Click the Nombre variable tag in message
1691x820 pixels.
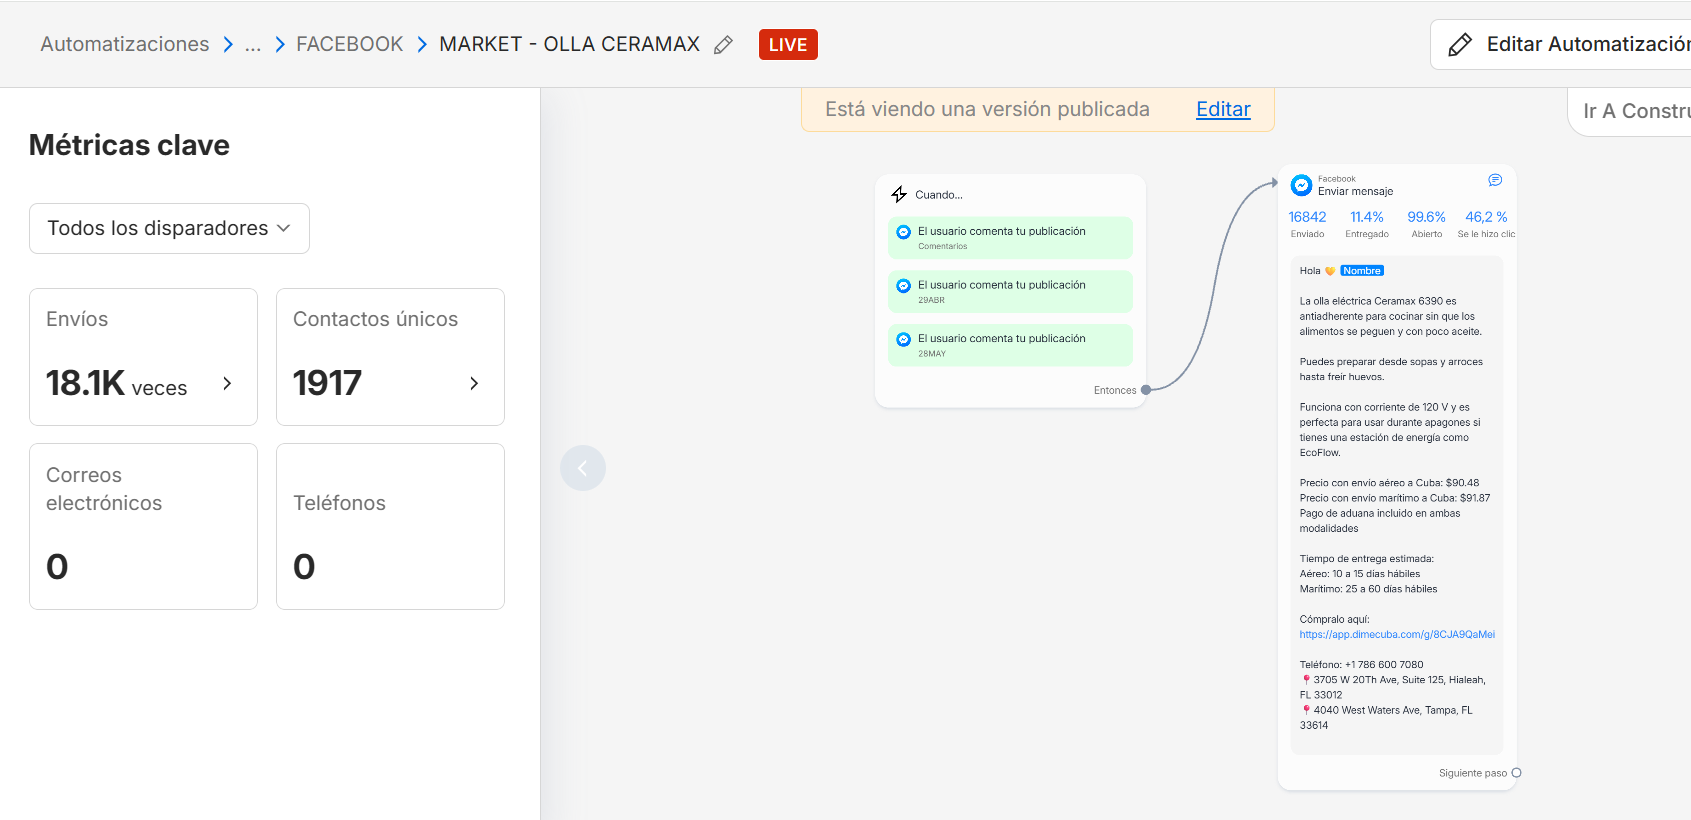[x=1362, y=271]
